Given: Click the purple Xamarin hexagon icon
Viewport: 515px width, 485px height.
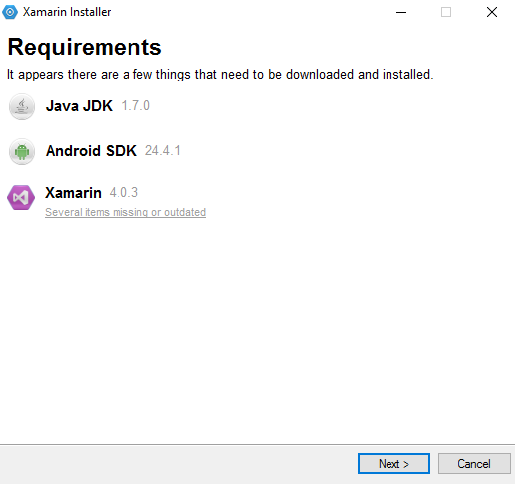Looking at the screenshot, I should click(x=21, y=197).
